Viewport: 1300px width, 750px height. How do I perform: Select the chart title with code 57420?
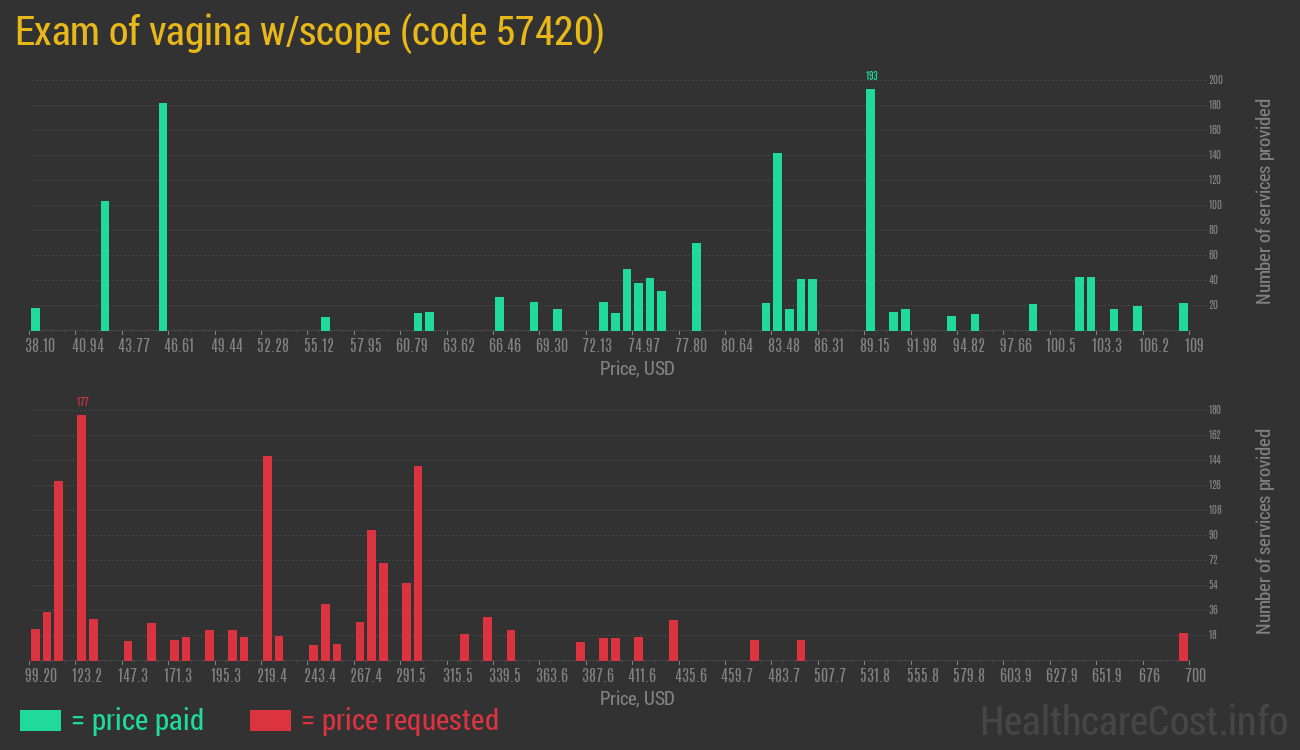[x=310, y=32]
